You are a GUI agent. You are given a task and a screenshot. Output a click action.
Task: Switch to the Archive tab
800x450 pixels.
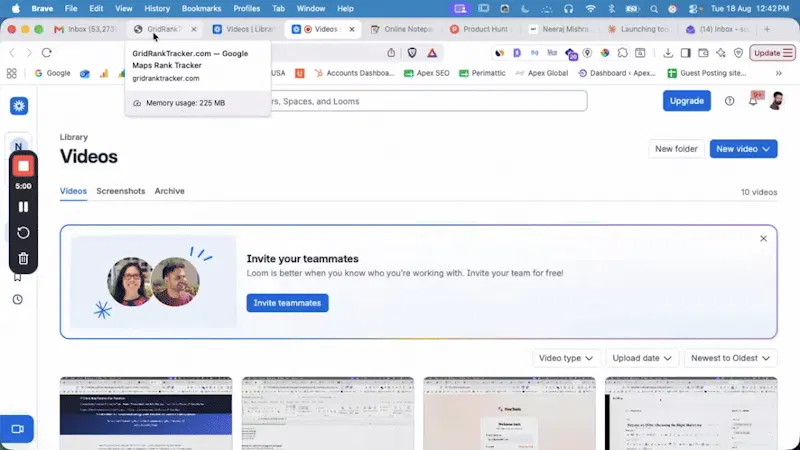169,191
